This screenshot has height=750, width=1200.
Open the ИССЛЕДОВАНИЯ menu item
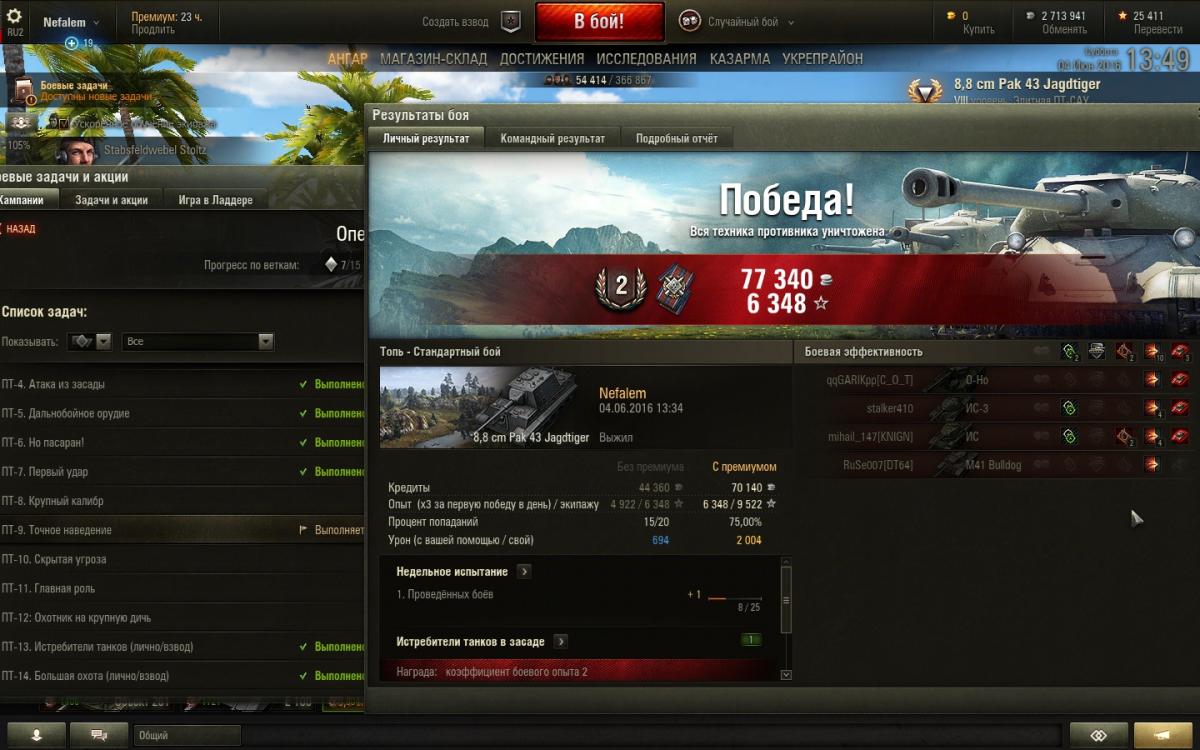[x=647, y=59]
